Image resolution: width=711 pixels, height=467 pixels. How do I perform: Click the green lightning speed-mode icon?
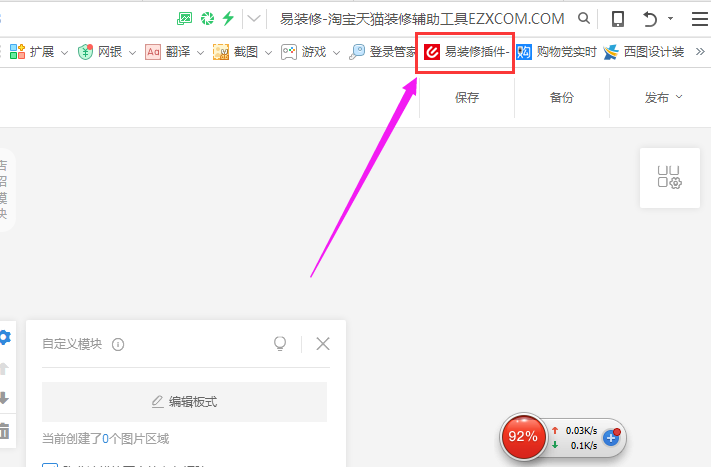(228, 18)
